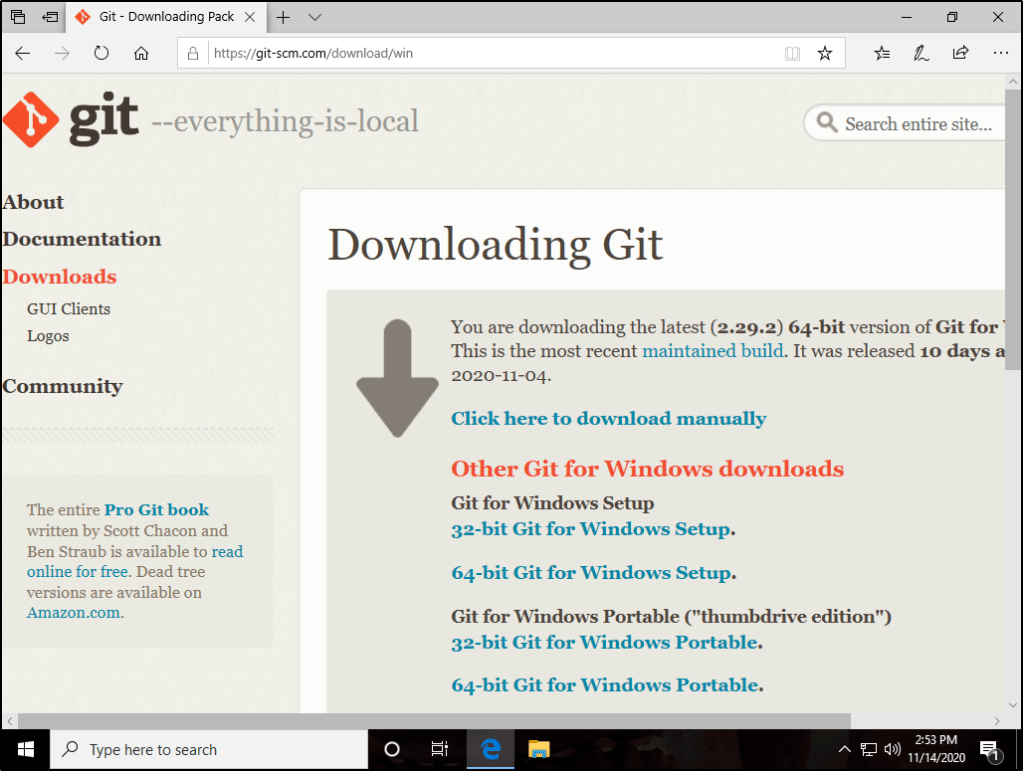Click the Share icon in the browser toolbar
The image size is (1023, 771).
coord(960,54)
